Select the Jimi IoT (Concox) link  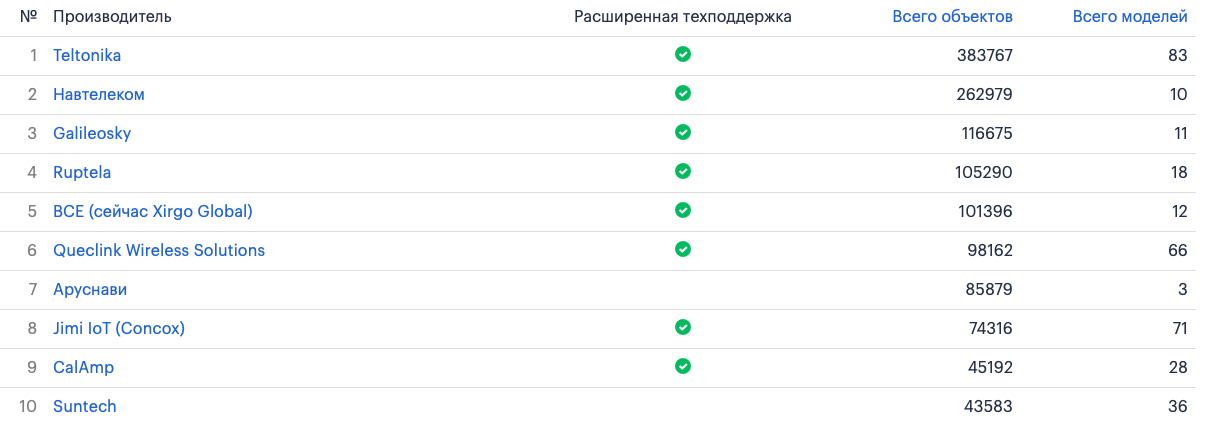pyautogui.click(x=119, y=329)
